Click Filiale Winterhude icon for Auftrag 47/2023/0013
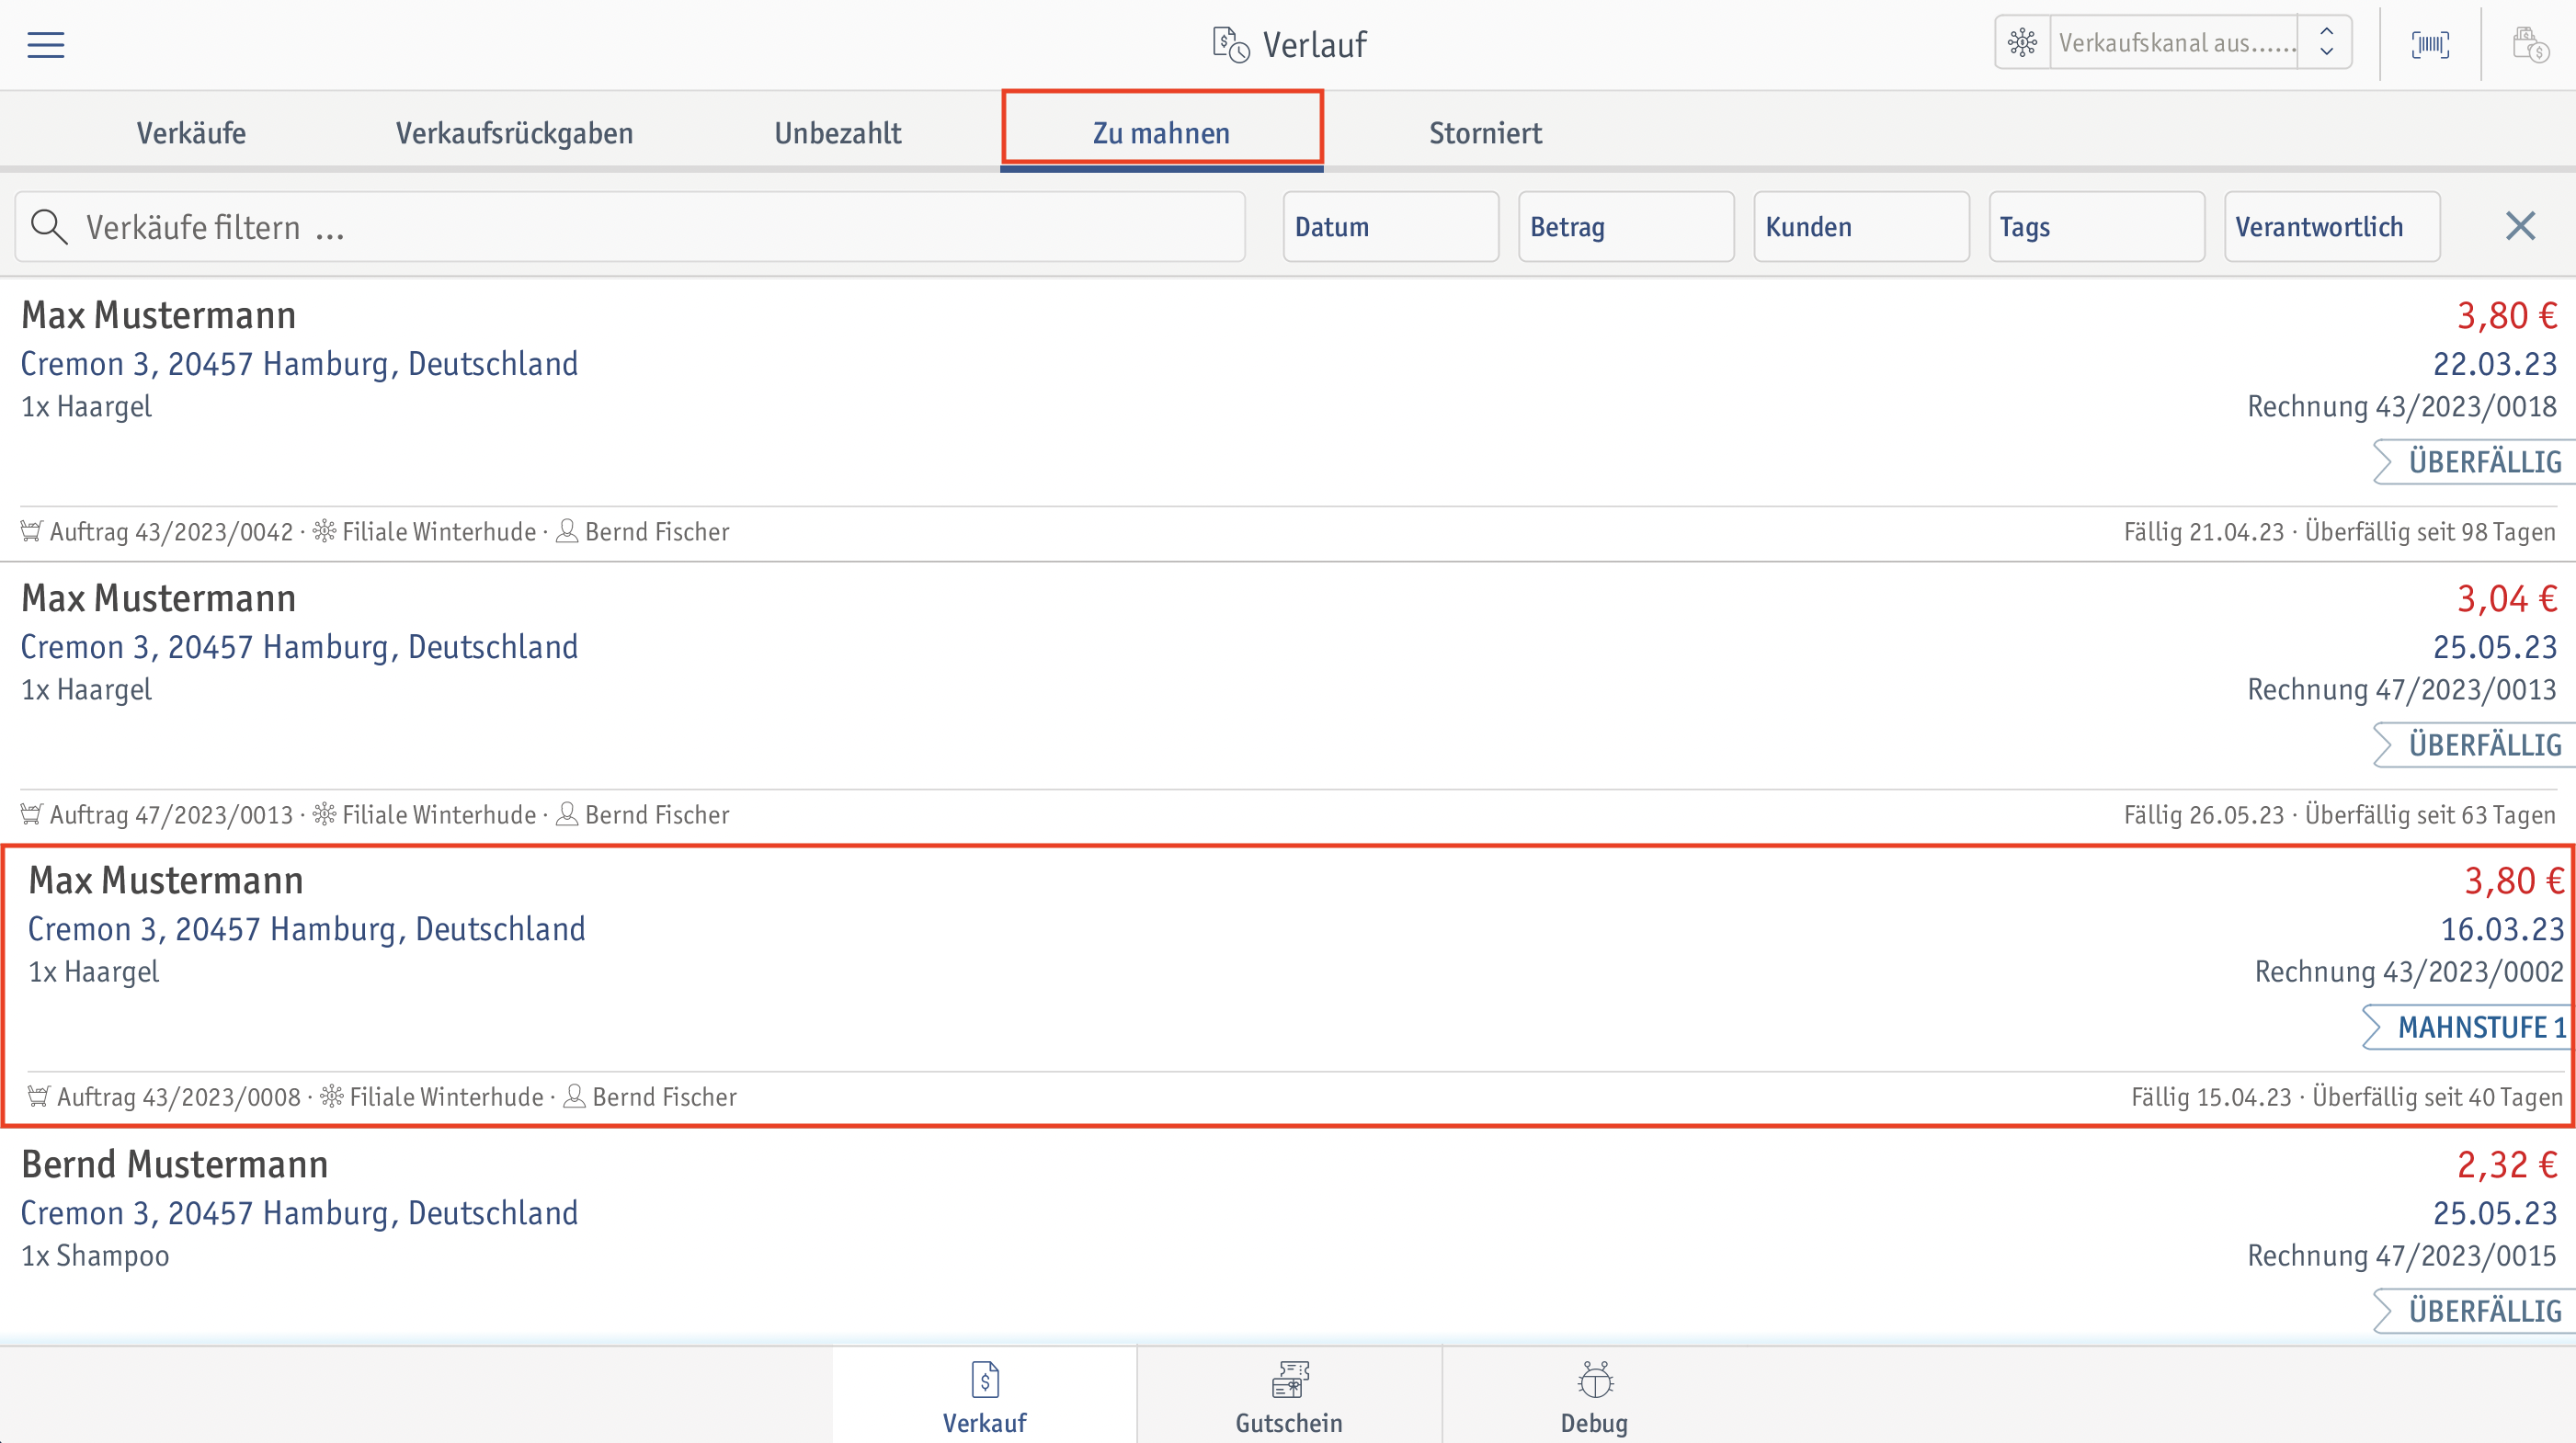 (x=324, y=814)
